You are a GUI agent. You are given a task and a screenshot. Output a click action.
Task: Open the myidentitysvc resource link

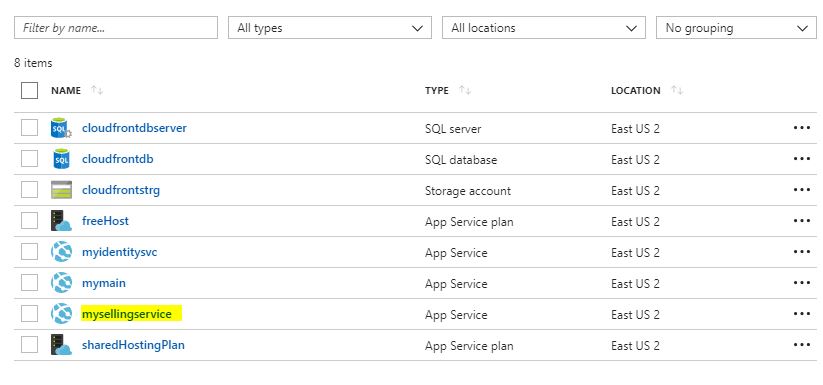120,252
